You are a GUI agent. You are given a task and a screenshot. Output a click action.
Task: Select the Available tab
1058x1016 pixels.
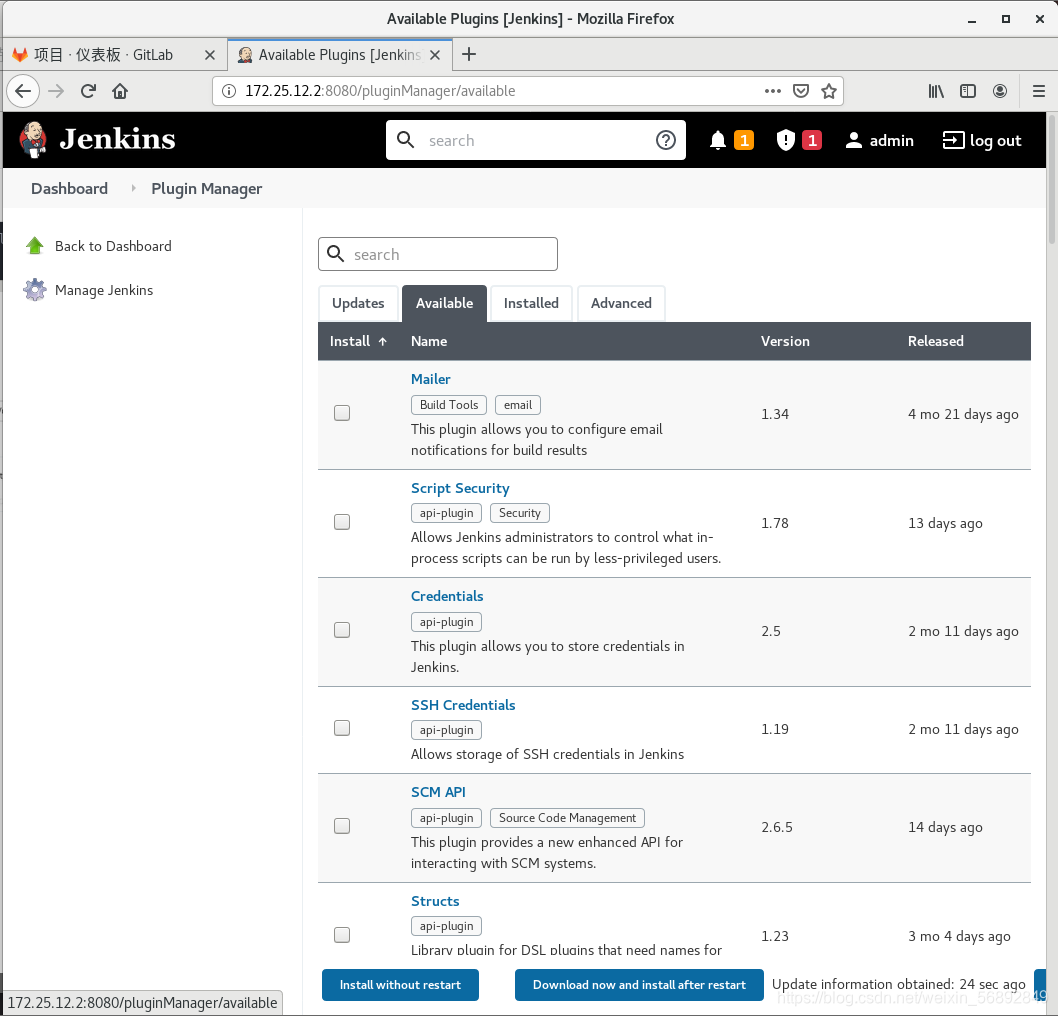pyautogui.click(x=444, y=304)
